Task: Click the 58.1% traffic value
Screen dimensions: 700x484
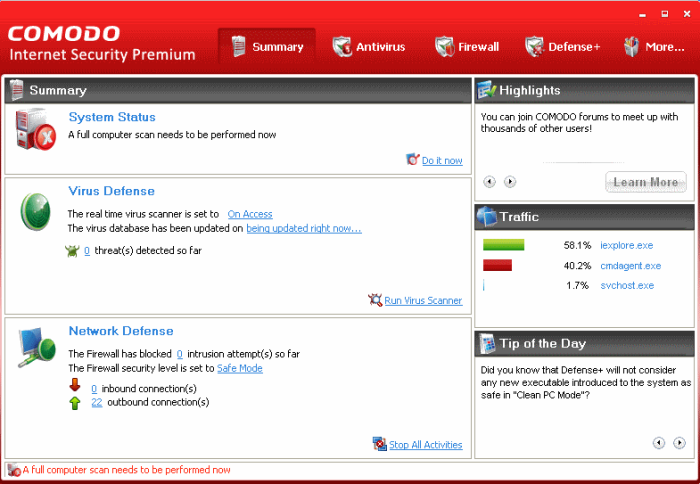Action: [577, 245]
